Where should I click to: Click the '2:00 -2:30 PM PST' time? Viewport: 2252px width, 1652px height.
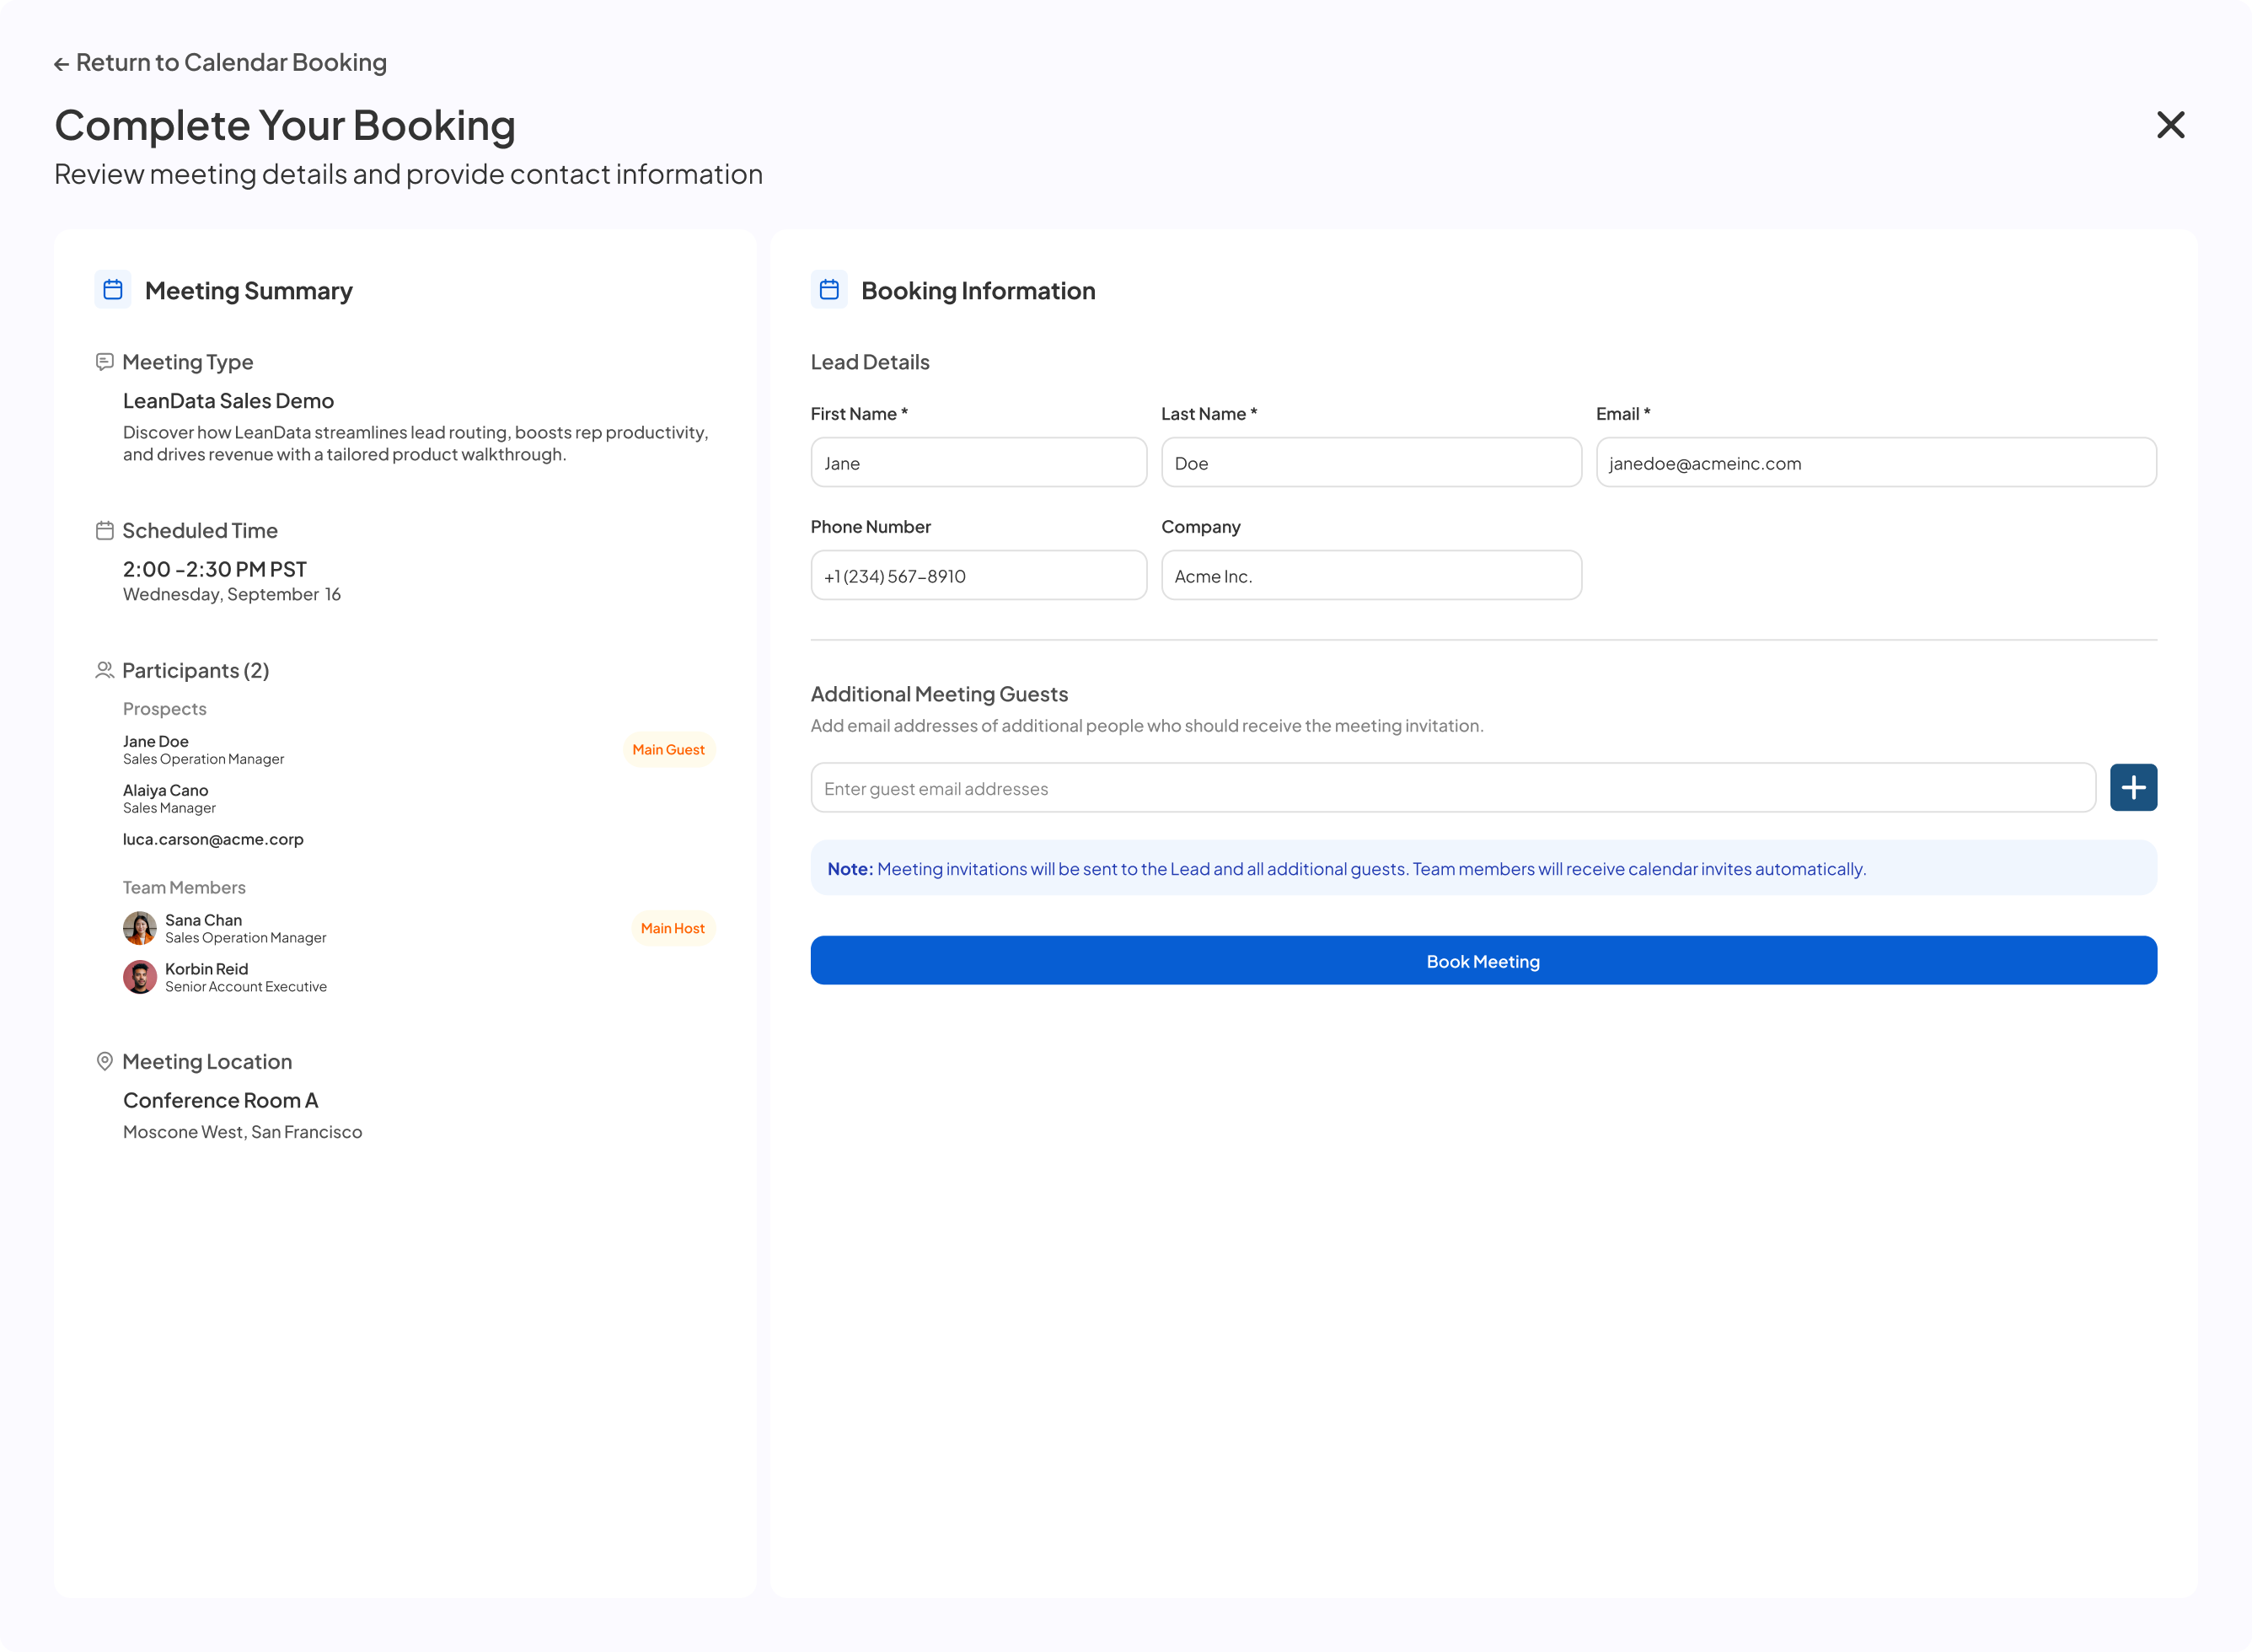(x=215, y=569)
